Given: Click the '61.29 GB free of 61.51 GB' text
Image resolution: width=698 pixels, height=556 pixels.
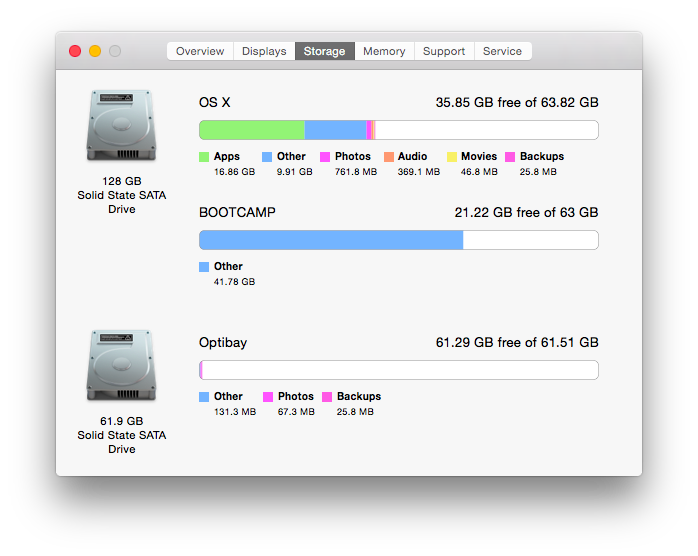Looking at the screenshot, I should (517, 342).
